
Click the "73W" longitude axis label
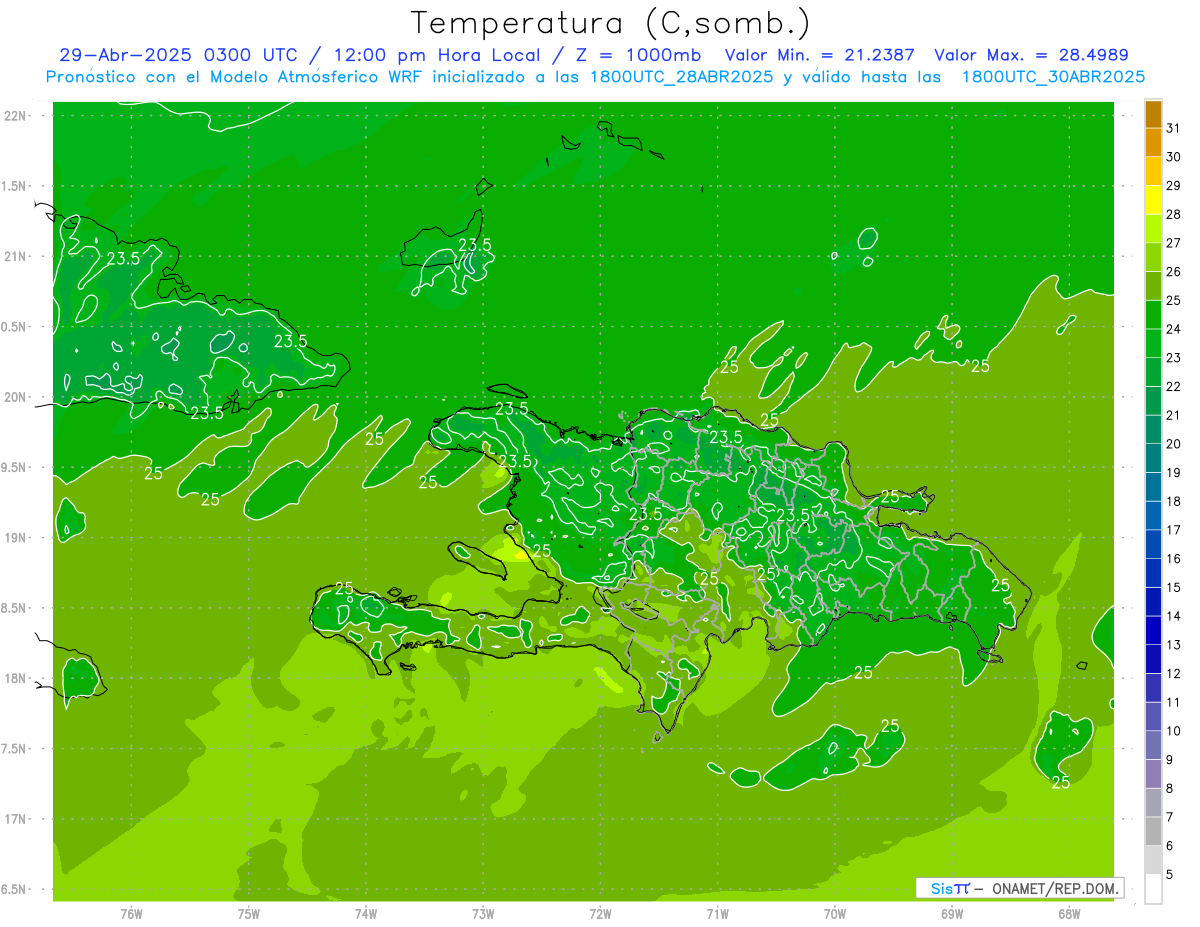pyautogui.click(x=483, y=914)
